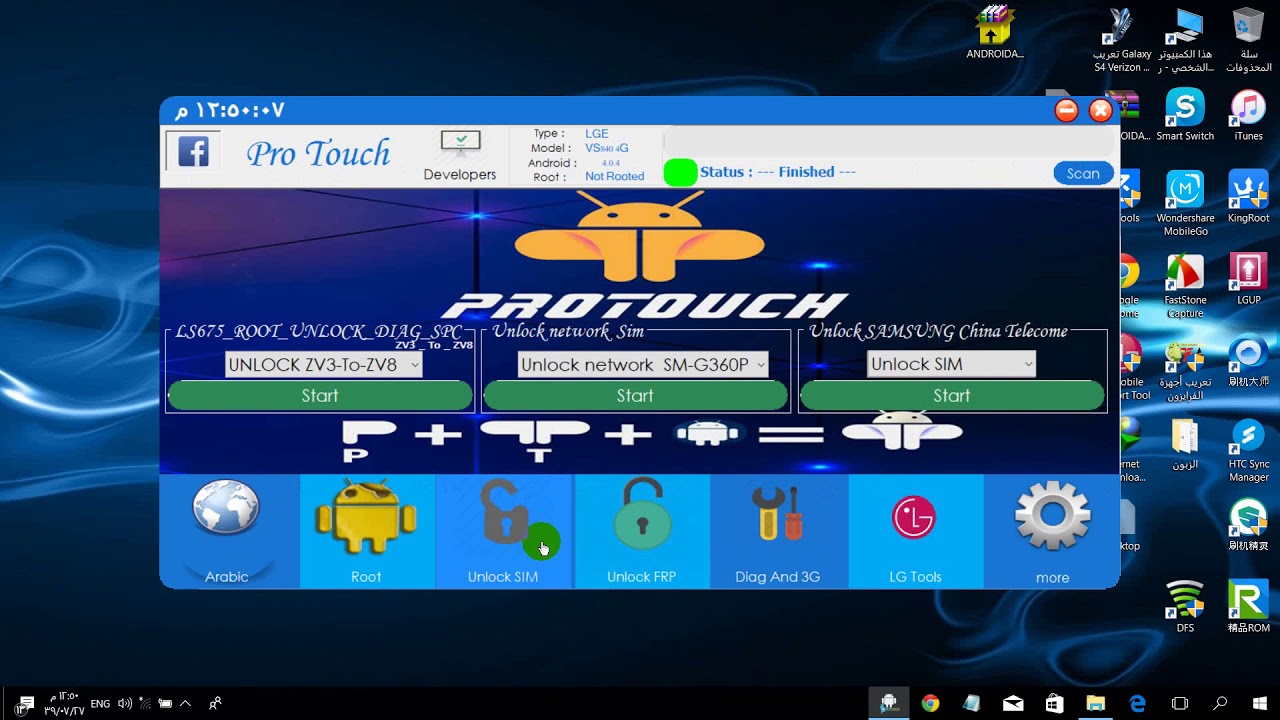The image size is (1280, 720).
Task: Open the LG Tools icon
Action: coord(913,518)
